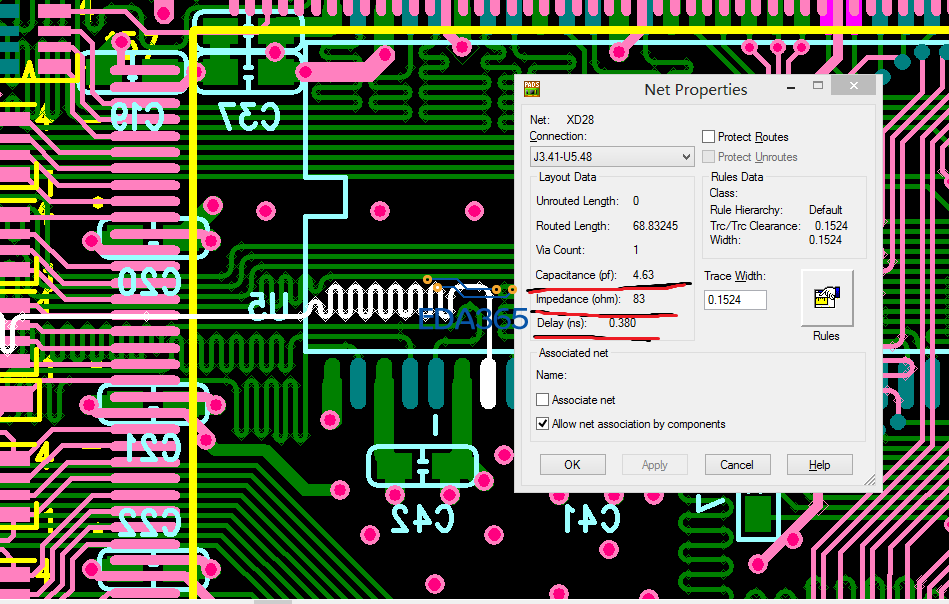Click the Via Count value 1
The image size is (949, 604).
point(635,249)
